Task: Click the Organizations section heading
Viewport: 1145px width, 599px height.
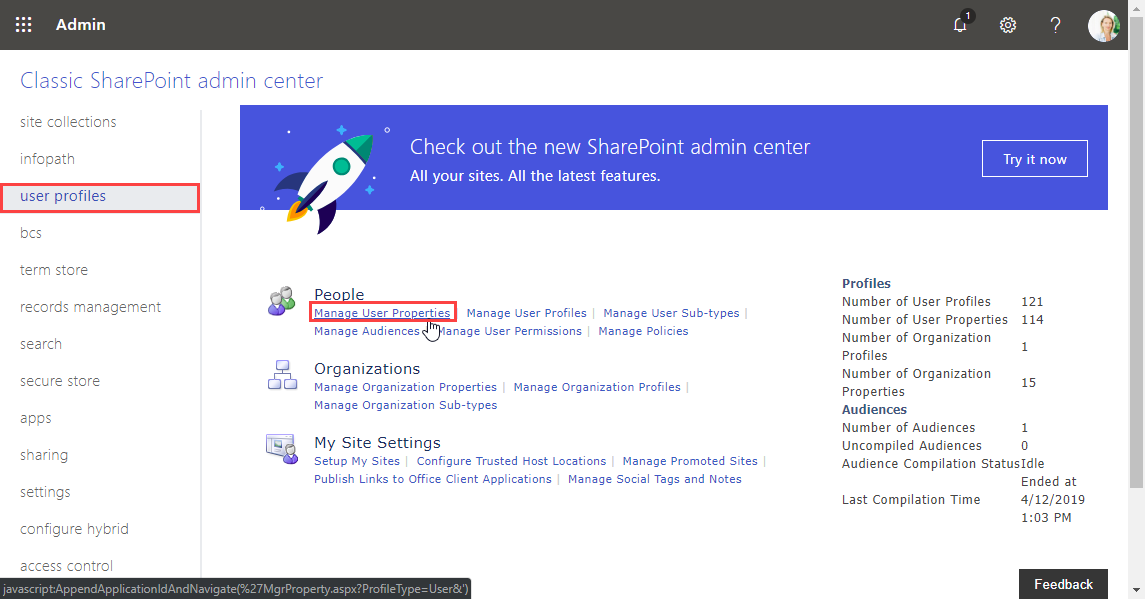Action: click(367, 369)
